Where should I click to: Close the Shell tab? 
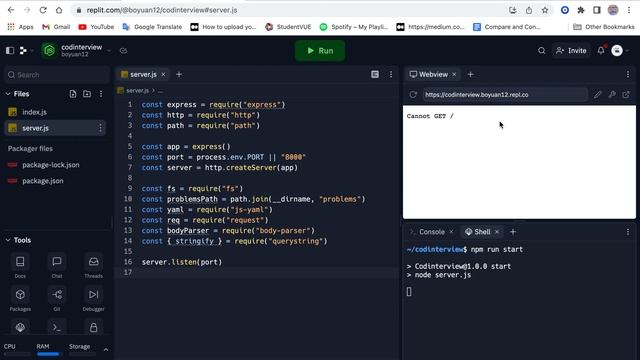coord(497,232)
